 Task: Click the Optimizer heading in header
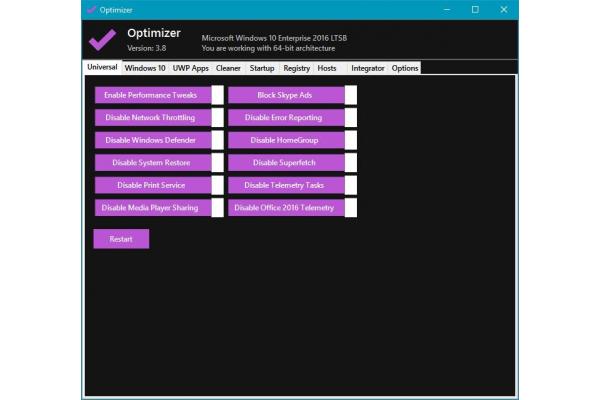[154, 33]
